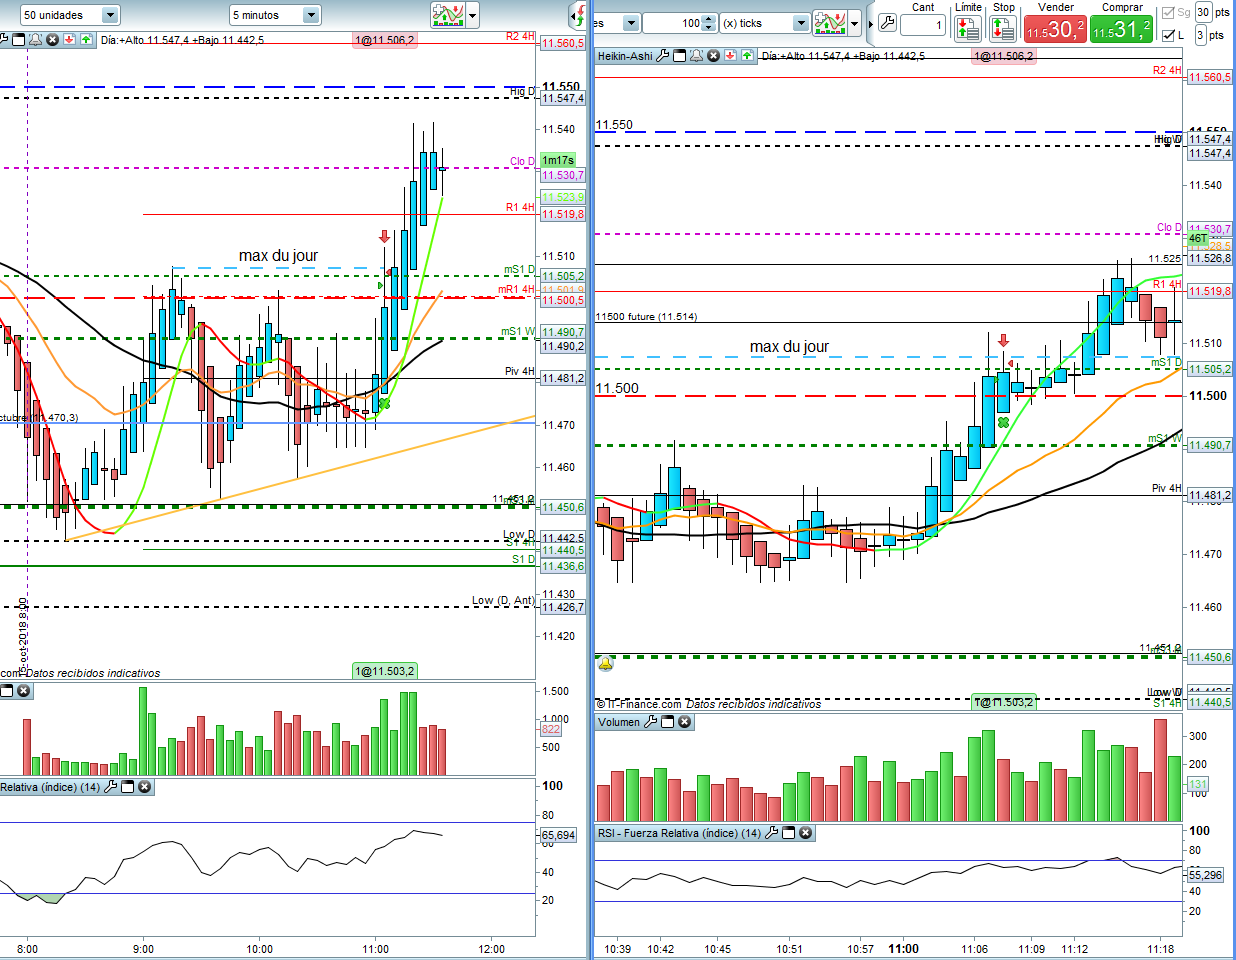
Task: Open left RSI panel wrench settings
Action: click(111, 787)
